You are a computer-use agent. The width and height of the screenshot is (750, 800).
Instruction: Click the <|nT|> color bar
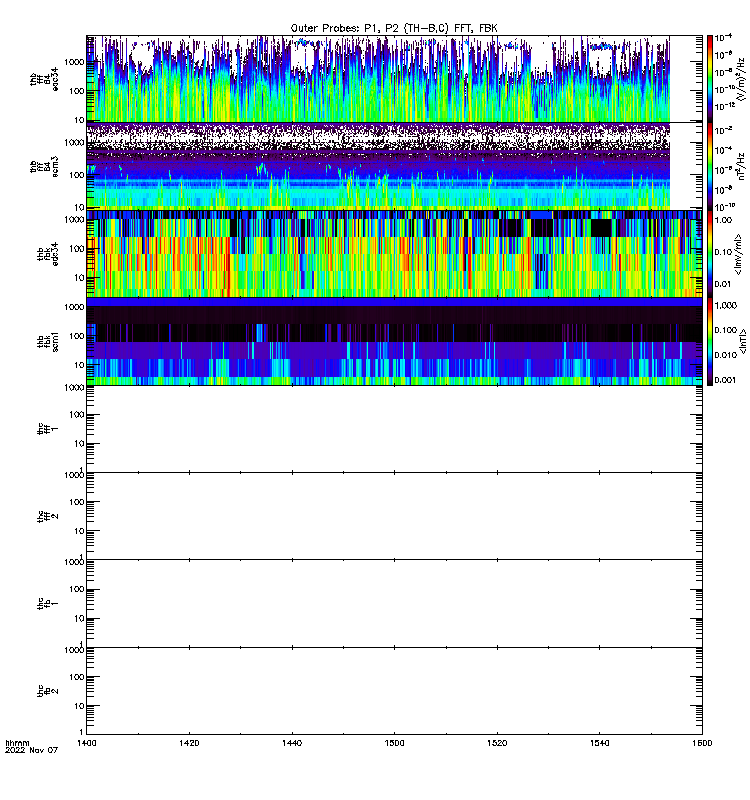click(x=710, y=341)
